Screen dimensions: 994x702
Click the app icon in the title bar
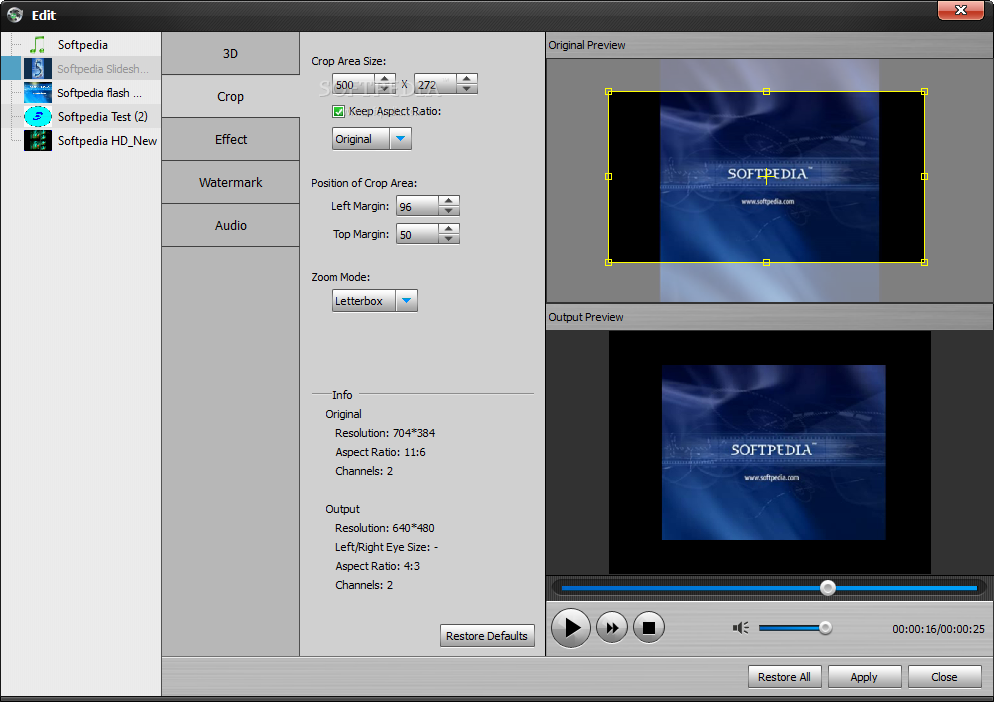(x=15, y=15)
